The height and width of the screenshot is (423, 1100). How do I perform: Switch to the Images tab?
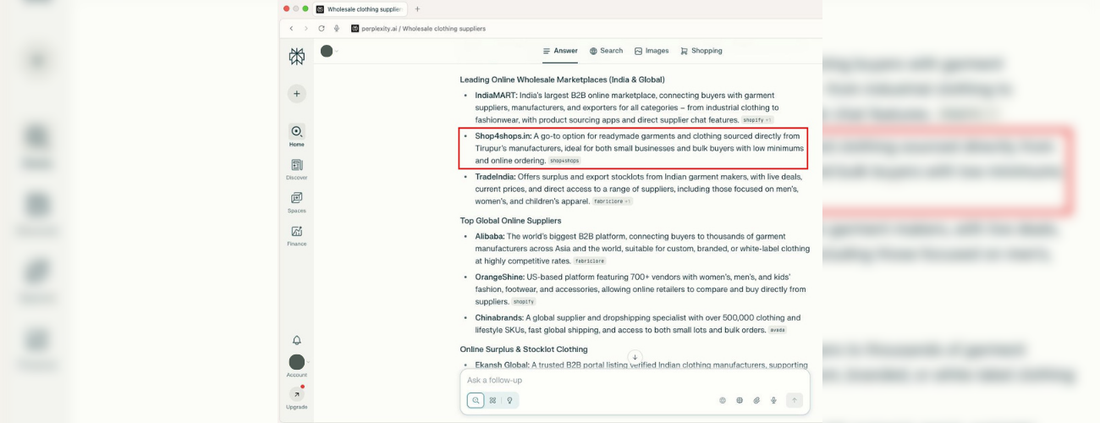click(x=651, y=51)
